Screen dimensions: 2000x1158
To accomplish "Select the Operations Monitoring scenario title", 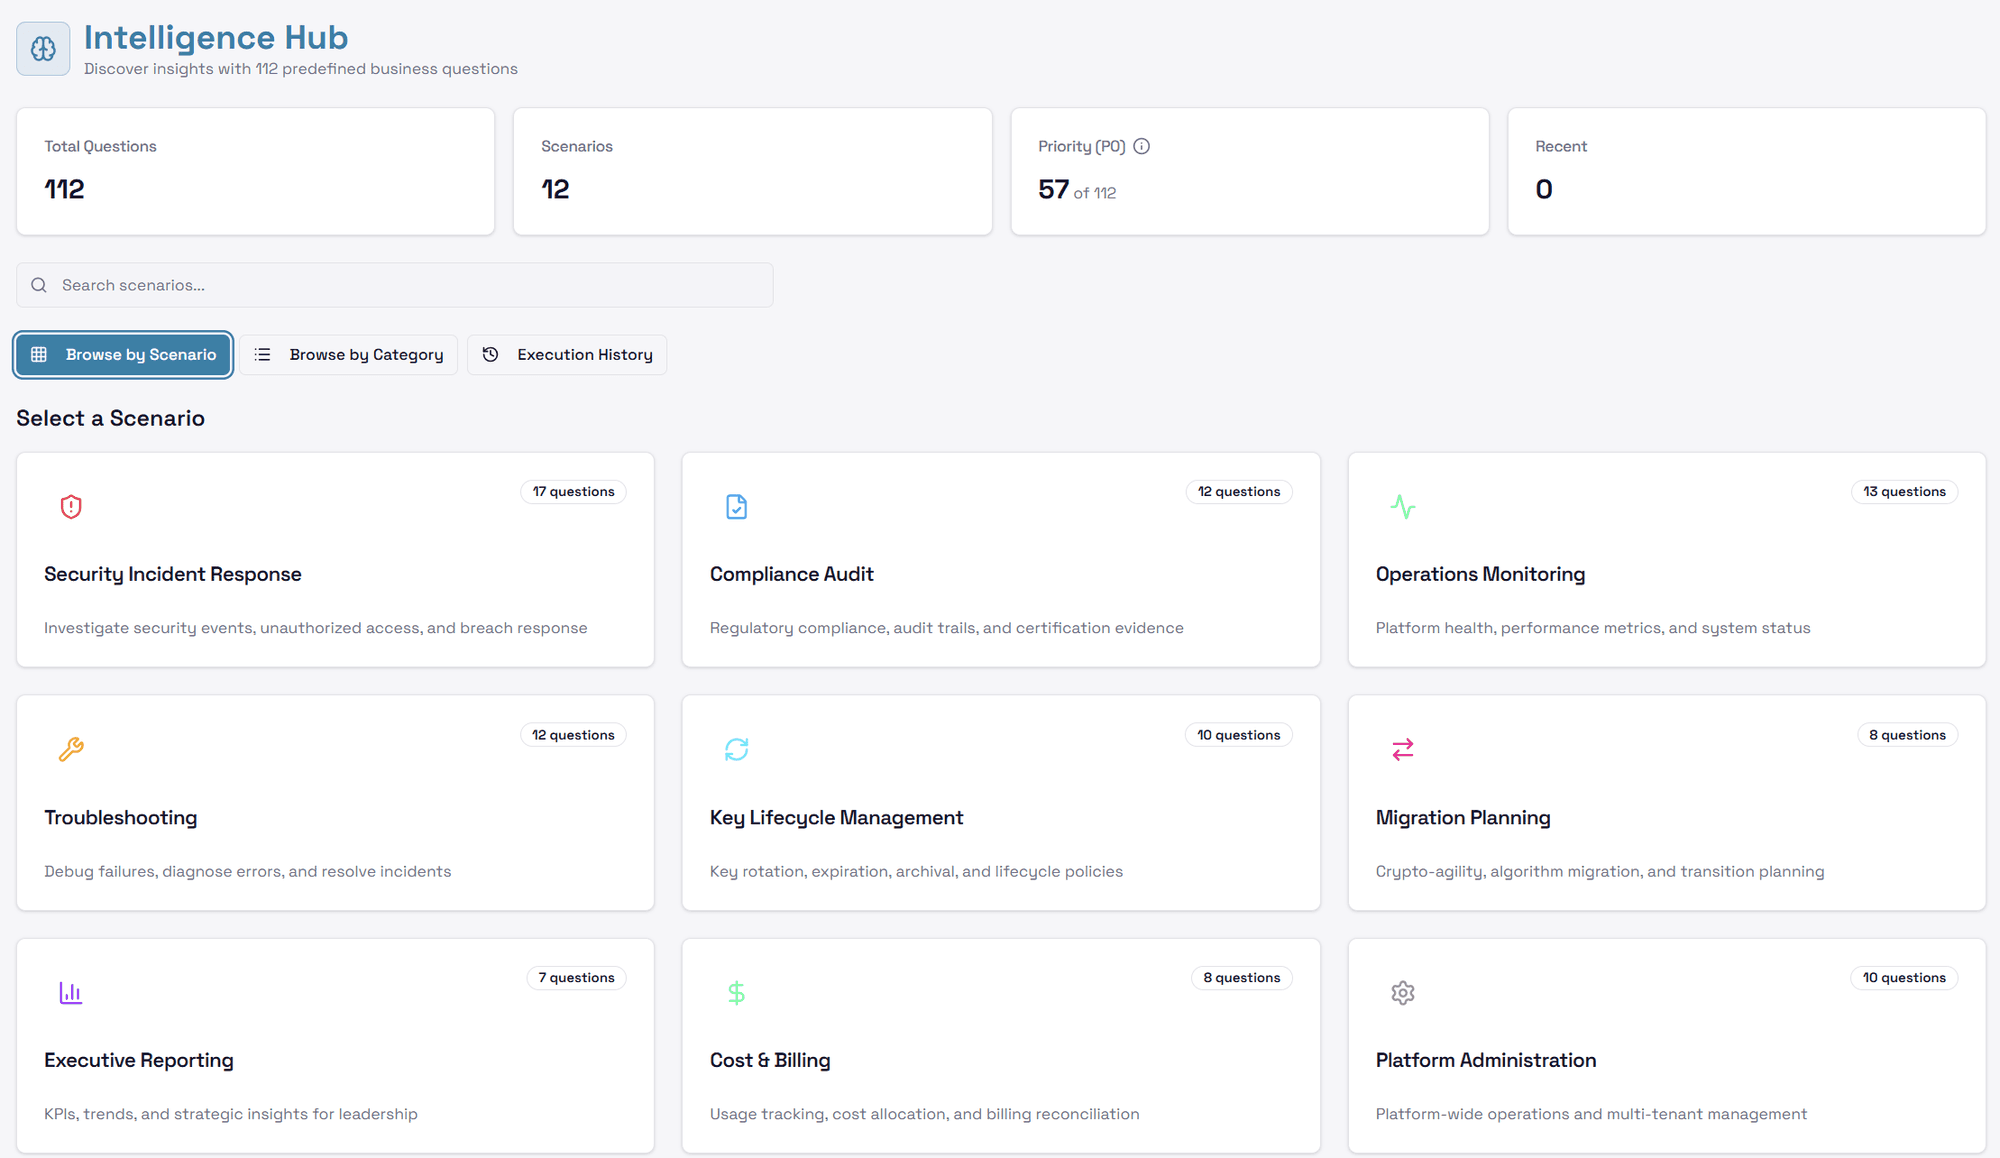I will [1480, 574].
